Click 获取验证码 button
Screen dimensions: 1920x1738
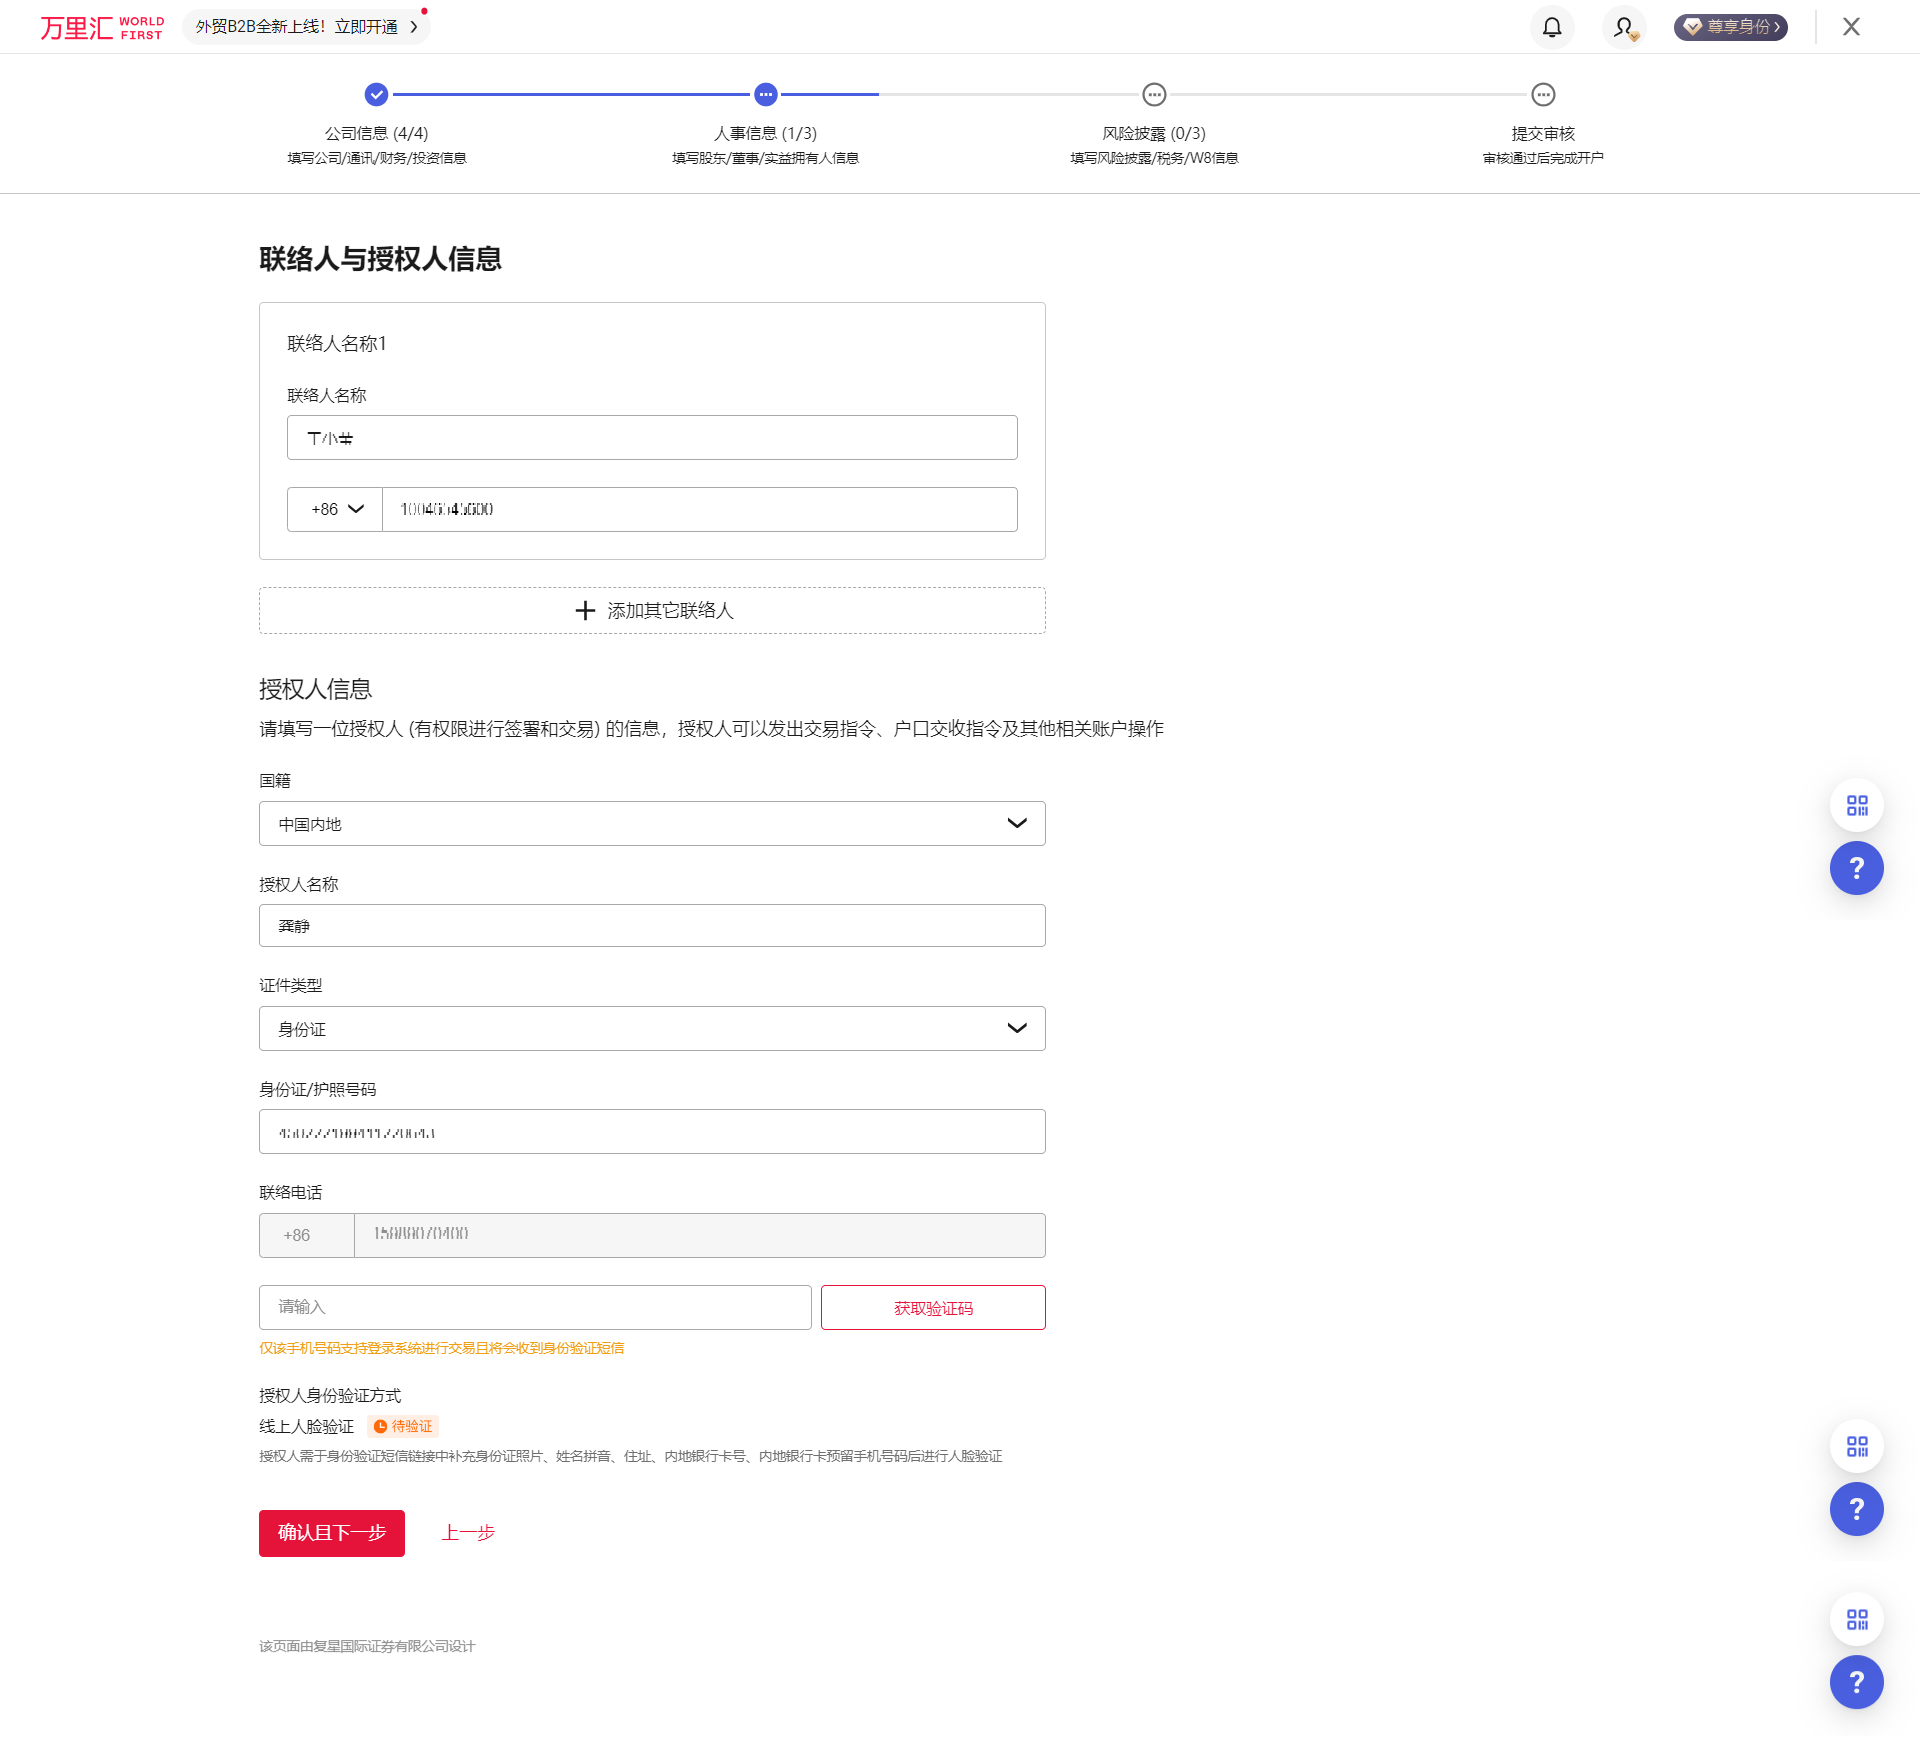click(933, 1307)
